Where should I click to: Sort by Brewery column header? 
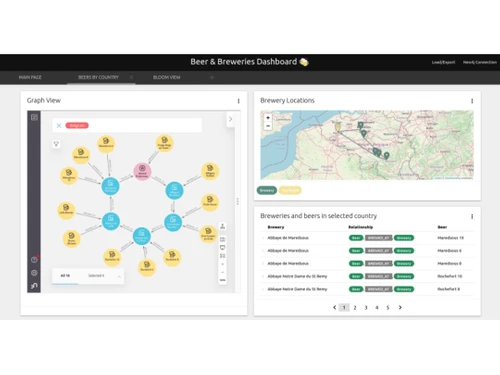276,227
